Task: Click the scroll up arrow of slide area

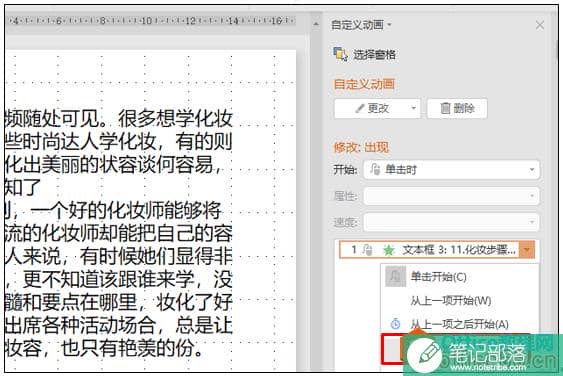Action: 316,24
